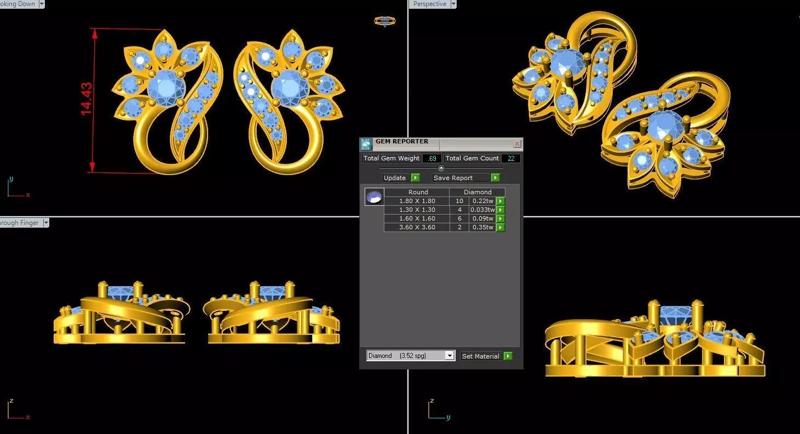
Task: Click the Gem Reporter title bar icon
Action: [x=366, y=144]
